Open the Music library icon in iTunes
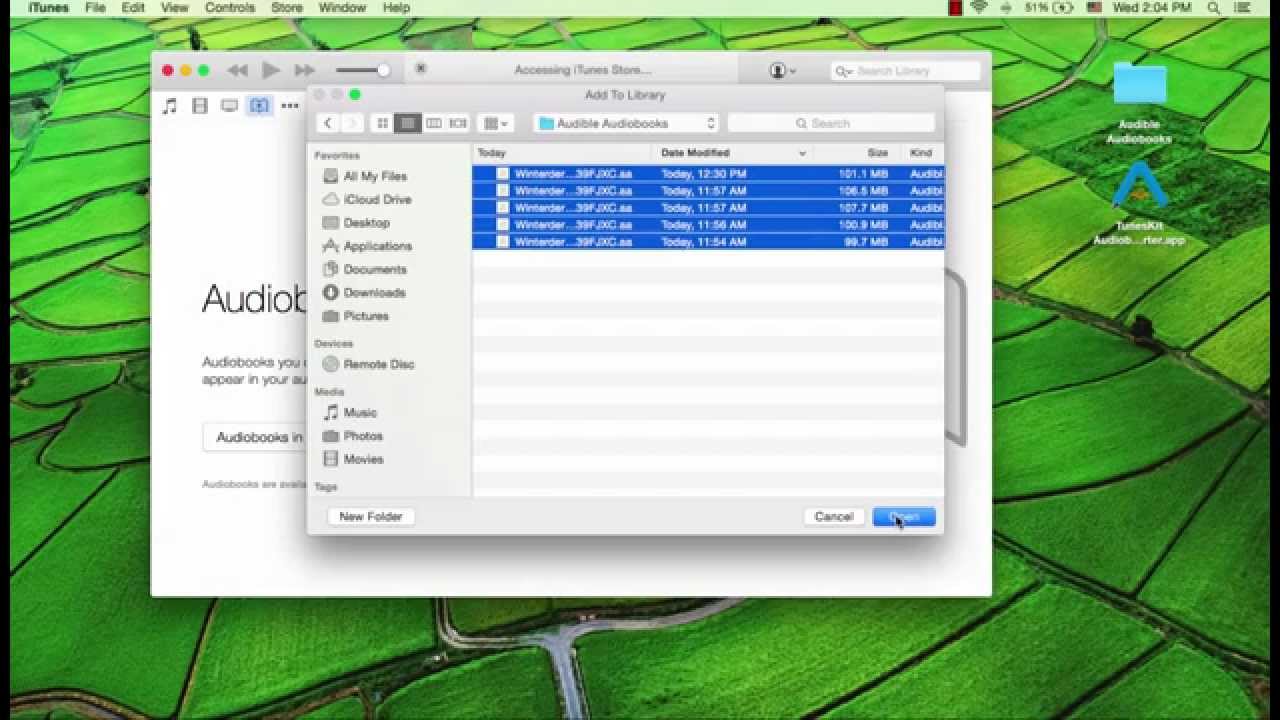 170,106
